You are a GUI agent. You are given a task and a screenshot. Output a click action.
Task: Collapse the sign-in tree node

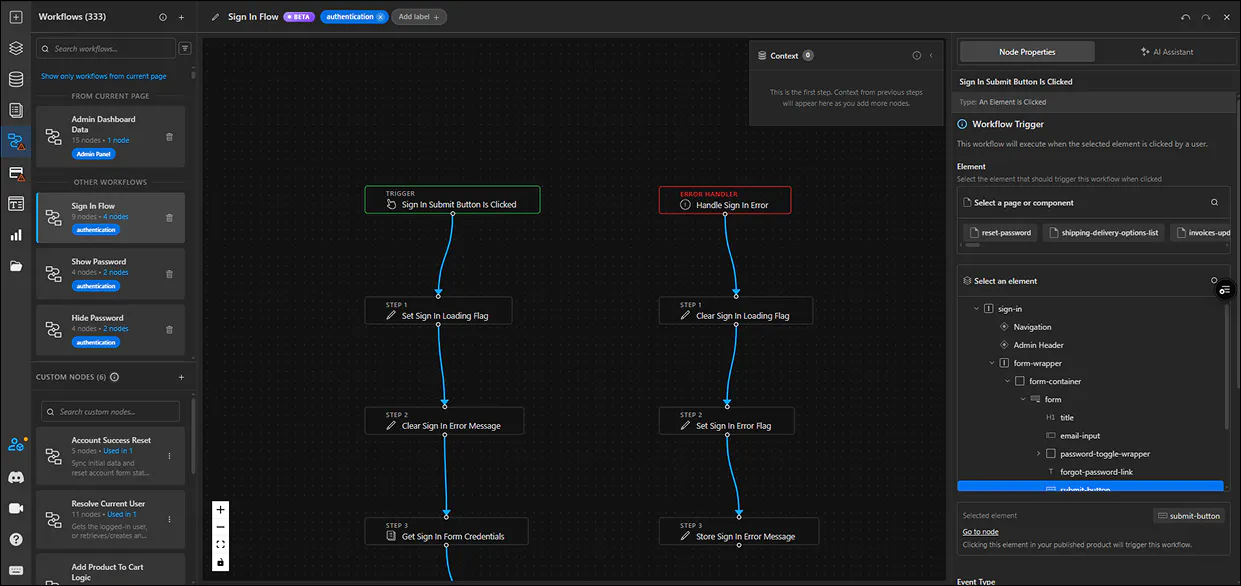click(x=976, y=309)
